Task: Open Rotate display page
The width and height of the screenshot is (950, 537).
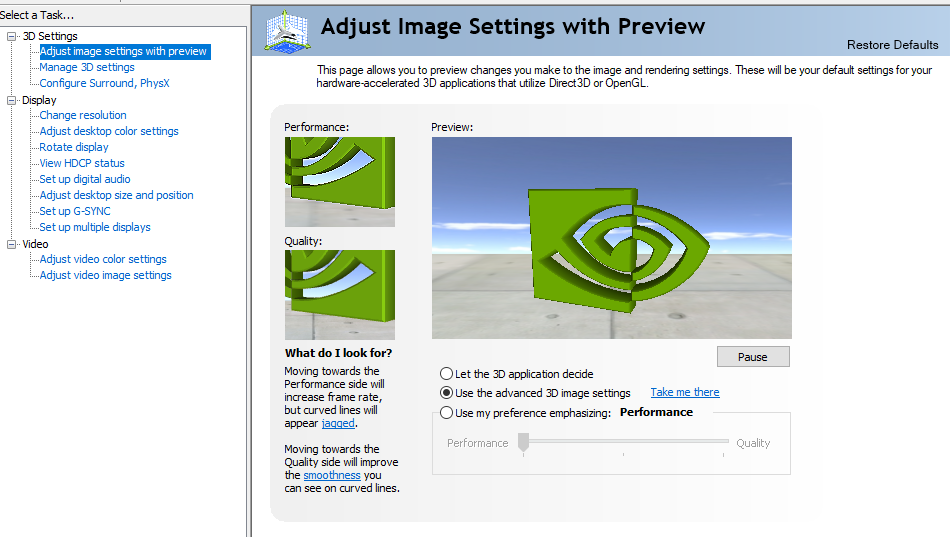Action: [74, 147]
